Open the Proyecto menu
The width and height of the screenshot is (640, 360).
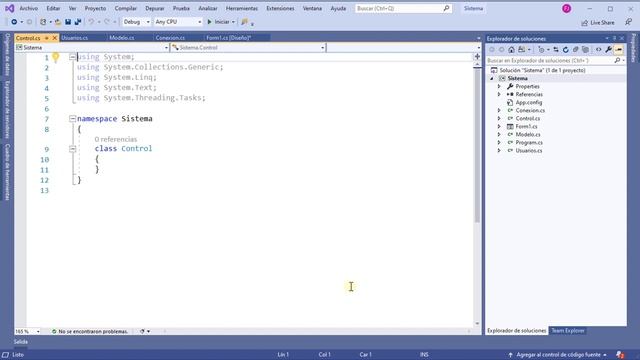(95, 9)
